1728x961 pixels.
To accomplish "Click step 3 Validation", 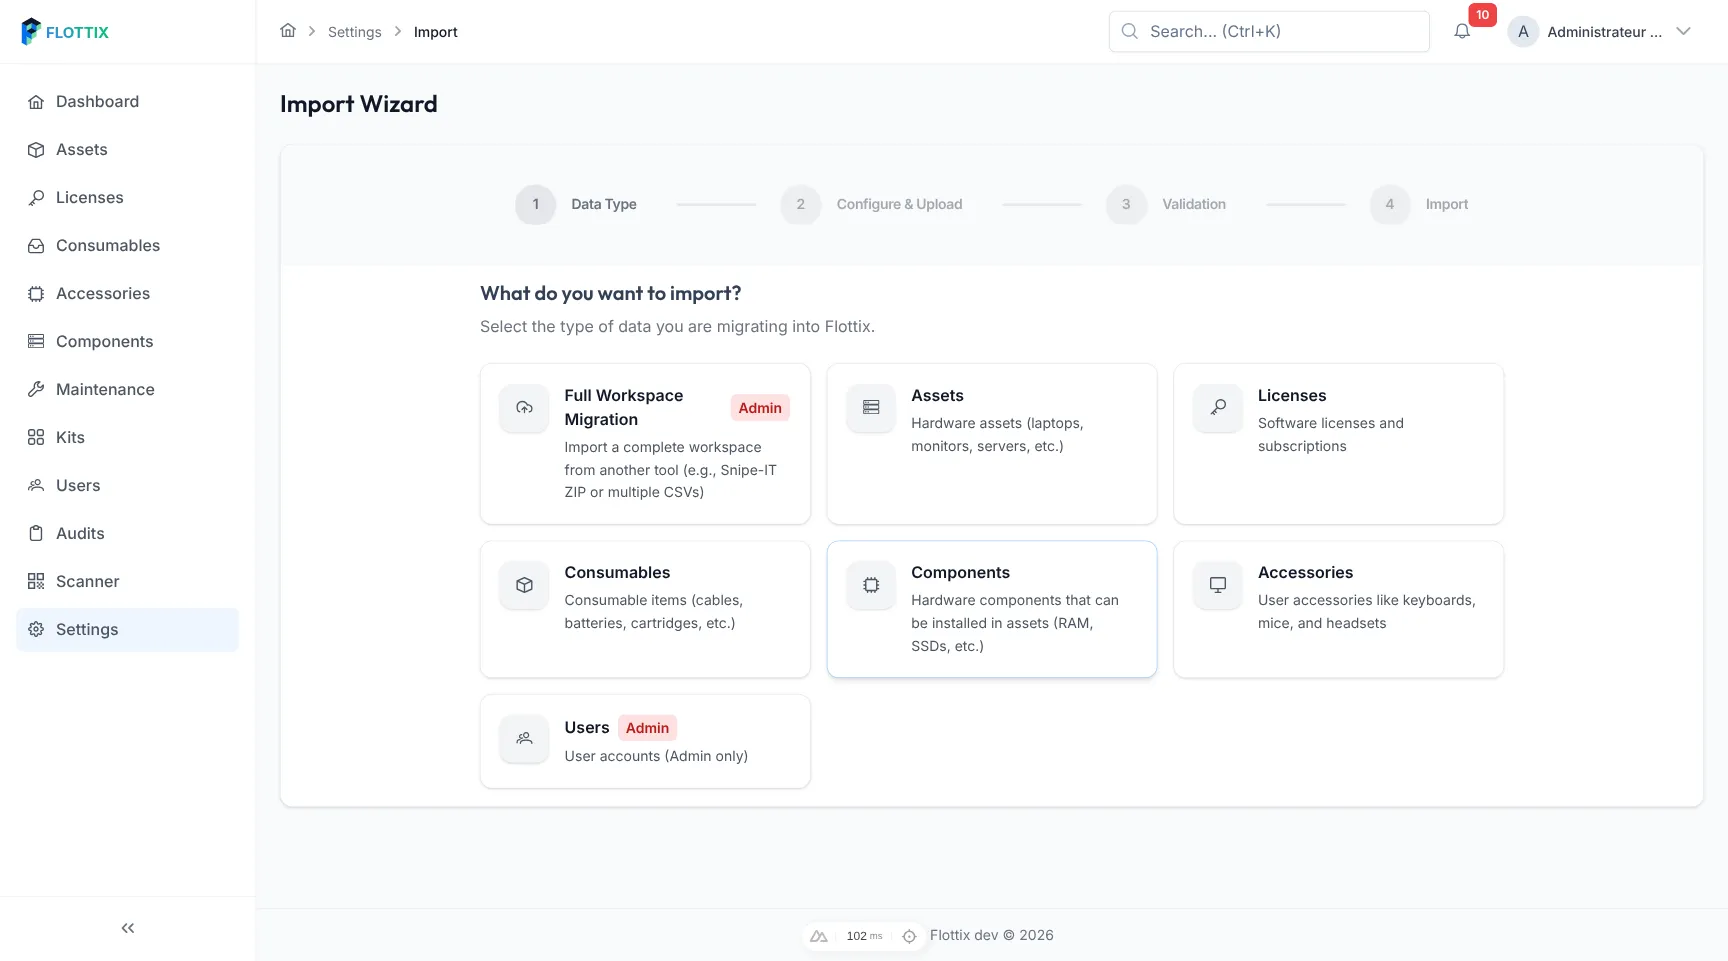I will pyautogui.click(x=1166, y=204).
